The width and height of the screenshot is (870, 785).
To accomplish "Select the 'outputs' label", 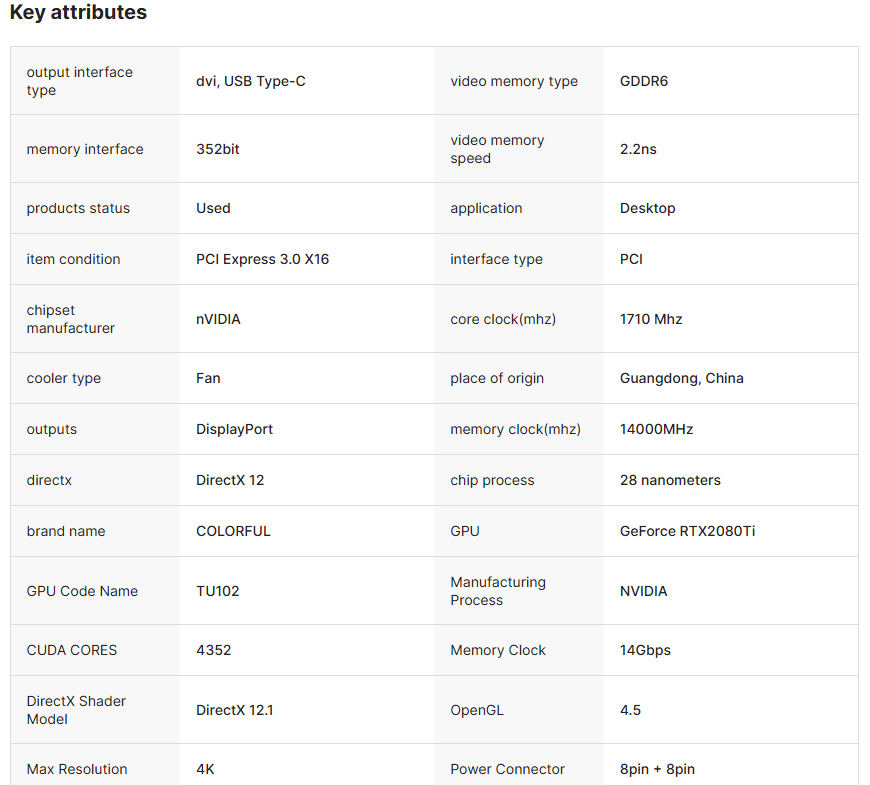I will [52, 429].
